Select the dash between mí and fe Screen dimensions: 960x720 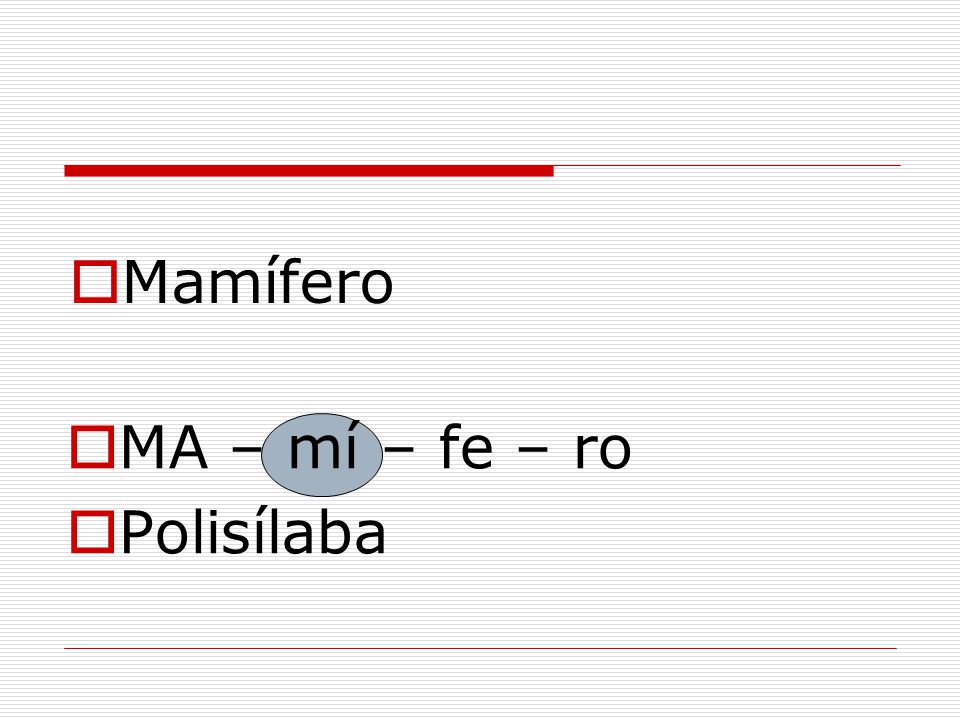coord(400,449)
